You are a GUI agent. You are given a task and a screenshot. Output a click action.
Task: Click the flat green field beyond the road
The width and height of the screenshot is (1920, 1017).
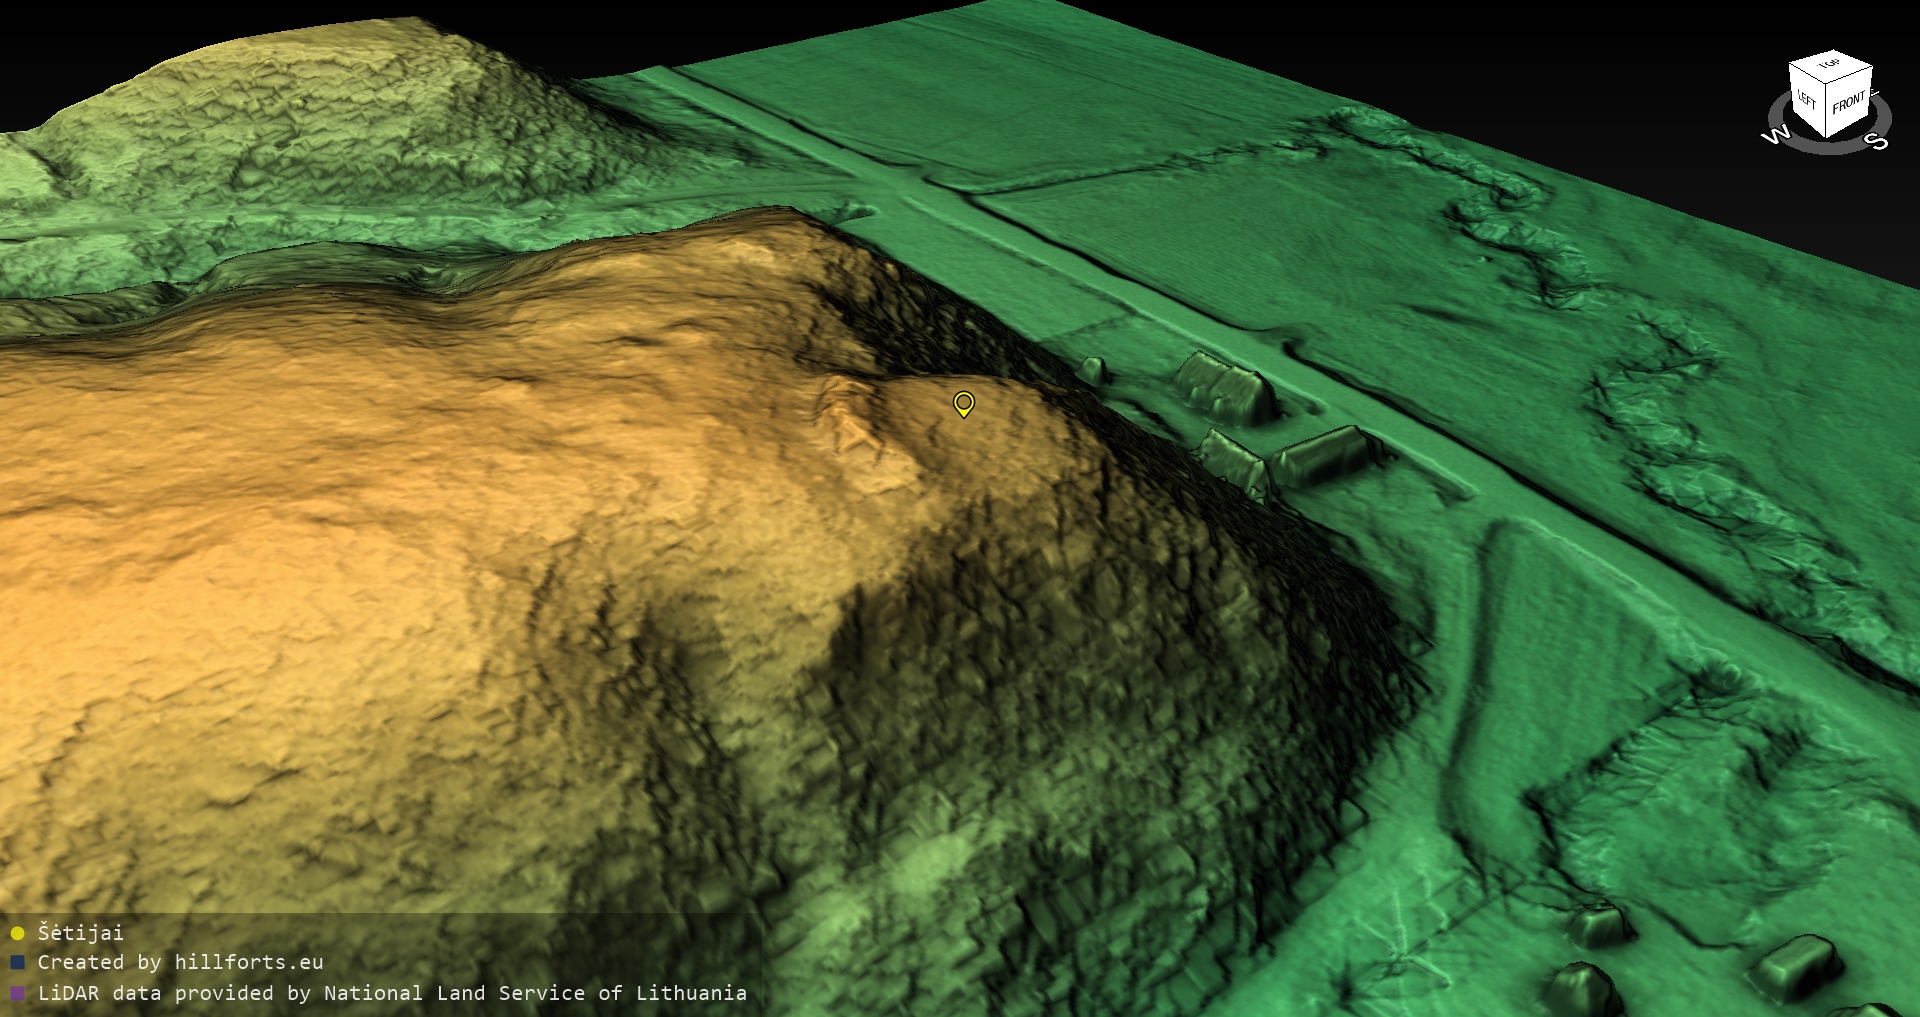click(x=1250, y=230)
